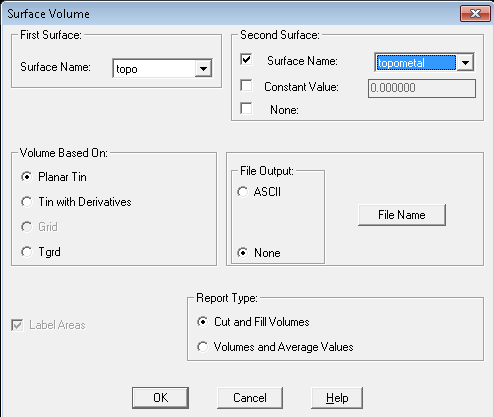
Task: Click the Cancel button
Action: [x=250, y=398]
